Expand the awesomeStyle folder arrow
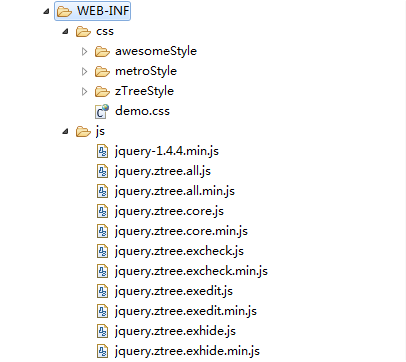This screenshot has width=406, height=362. (85, 51)
